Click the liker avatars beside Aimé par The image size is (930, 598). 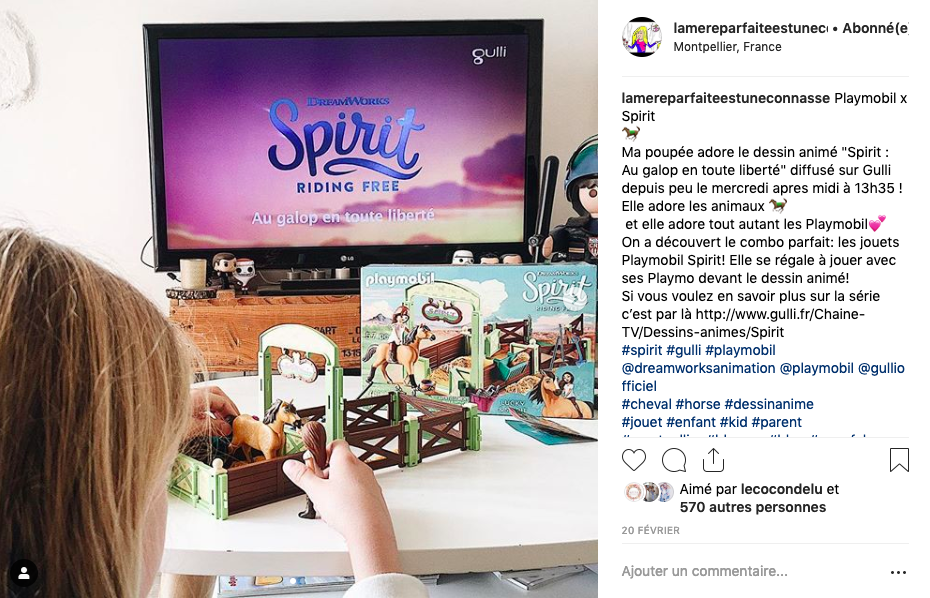coord(649,492)
